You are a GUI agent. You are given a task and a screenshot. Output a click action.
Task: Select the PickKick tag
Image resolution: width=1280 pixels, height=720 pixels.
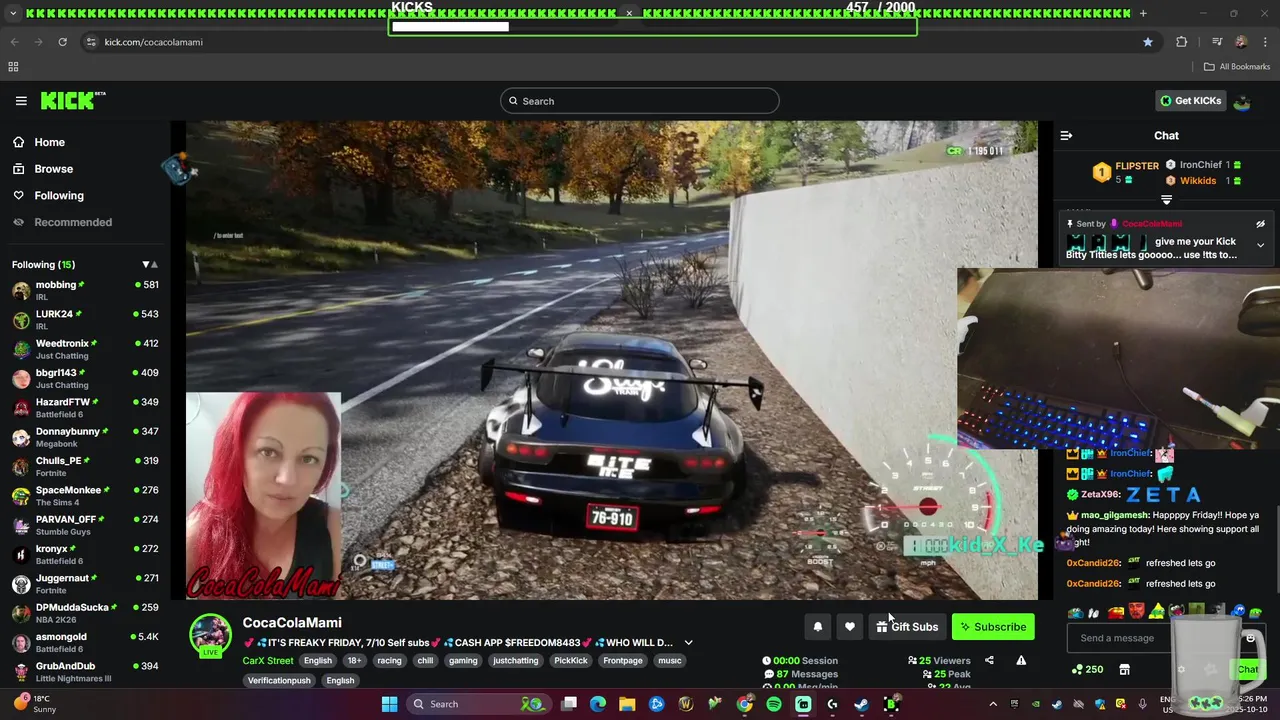pyautogui.click(x=571, y=660)
